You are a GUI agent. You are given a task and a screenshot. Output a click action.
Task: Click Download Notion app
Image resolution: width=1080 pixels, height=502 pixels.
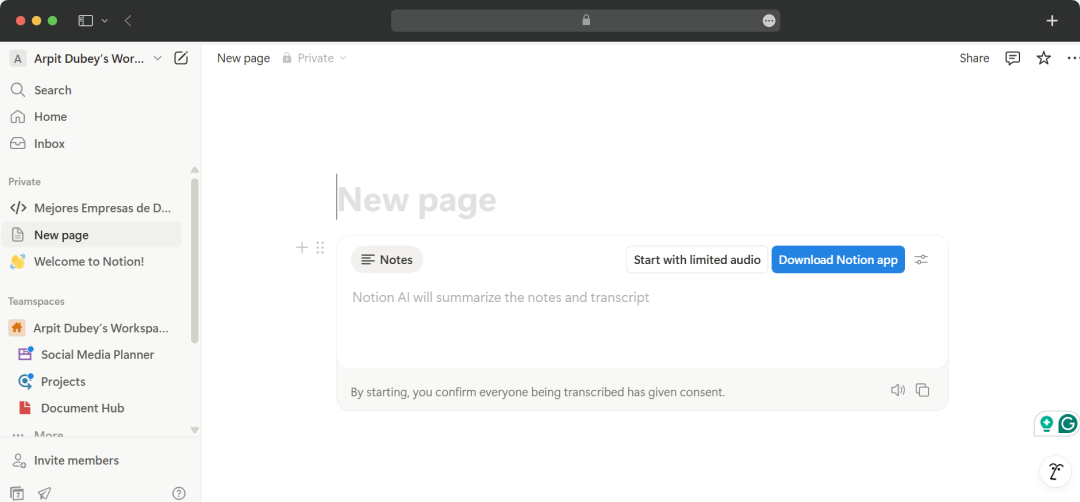[x=838, y=260]
